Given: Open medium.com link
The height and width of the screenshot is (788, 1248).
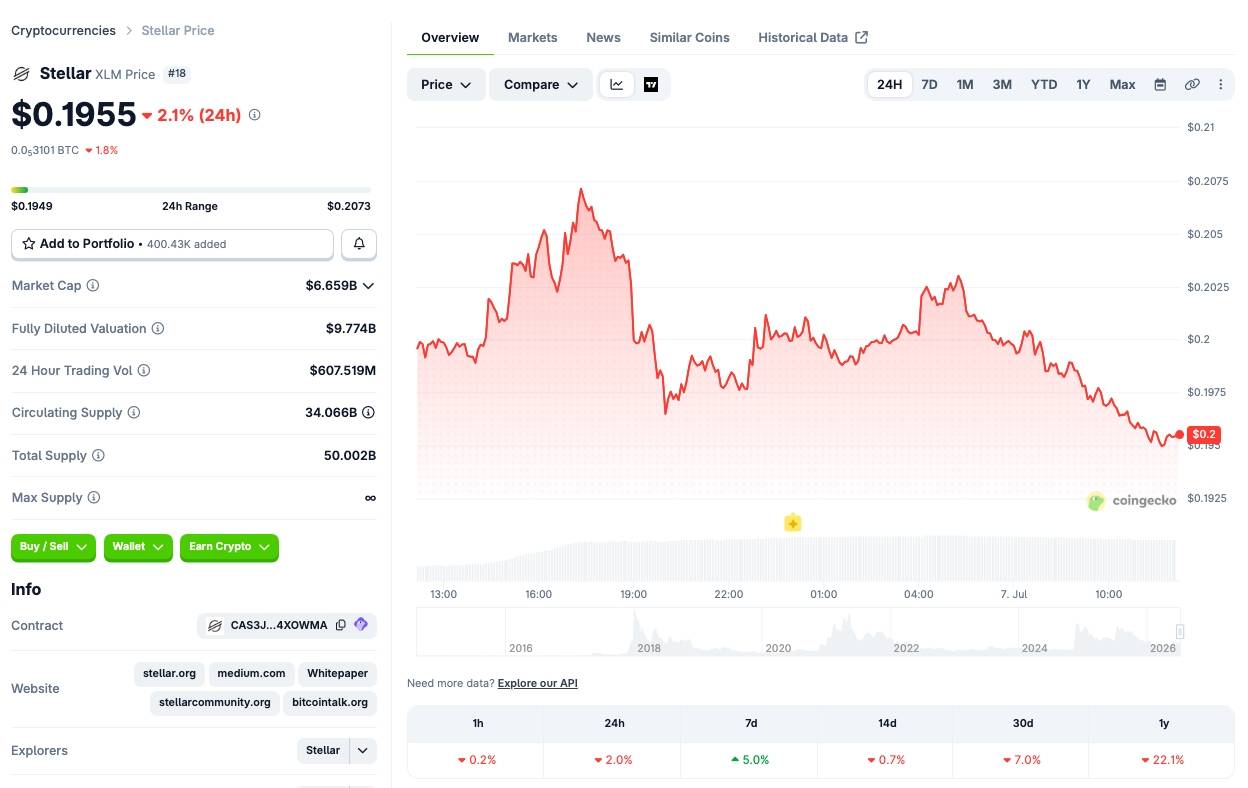Looking at the screenshot, I should click(x=252, y=674).
